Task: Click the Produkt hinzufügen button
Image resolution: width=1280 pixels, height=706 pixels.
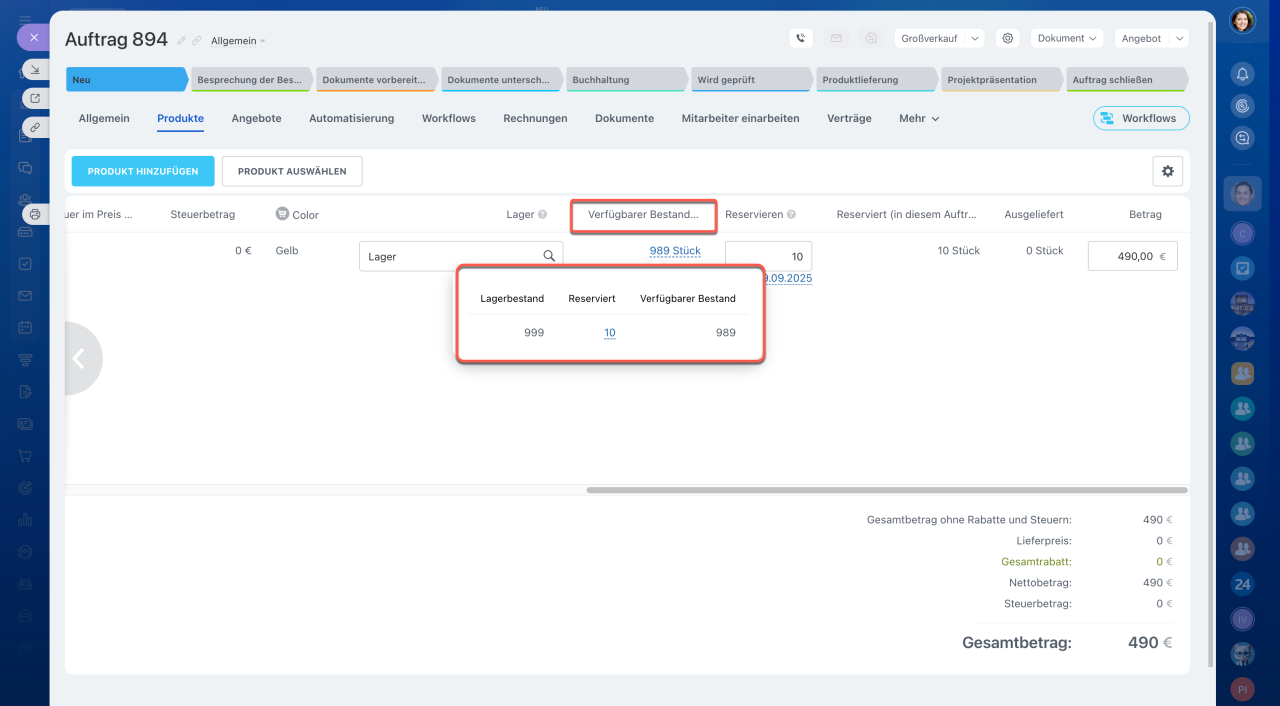Action: point(142,171)
